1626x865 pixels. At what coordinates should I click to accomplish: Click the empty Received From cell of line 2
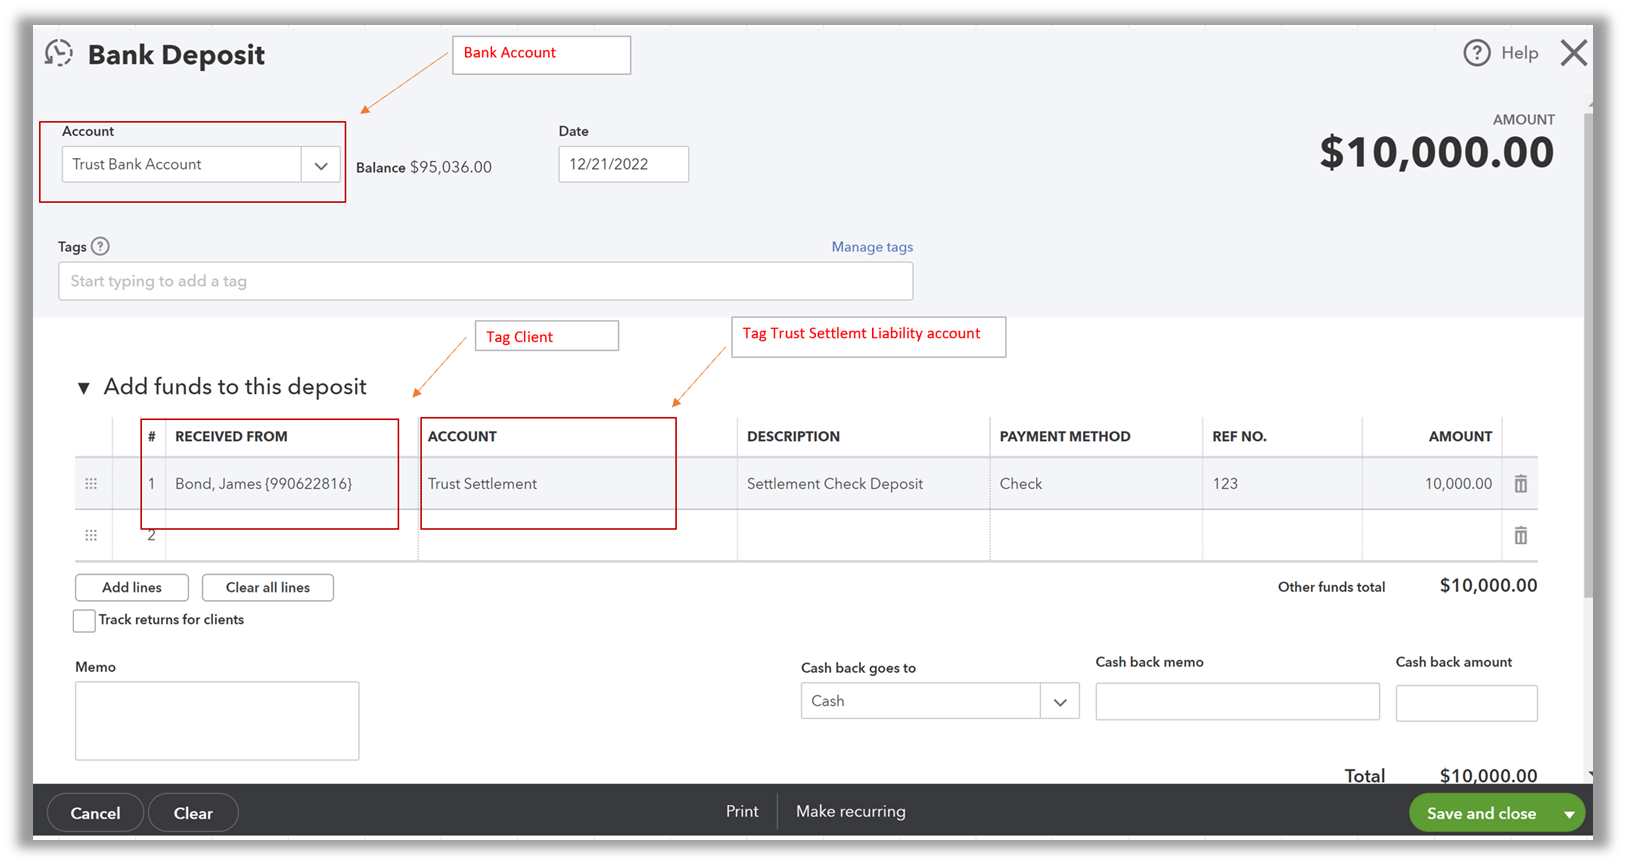292,536
